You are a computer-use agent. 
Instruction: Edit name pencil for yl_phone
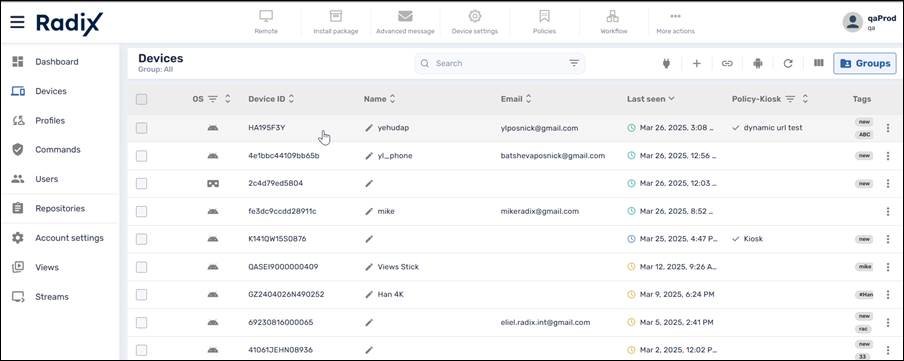369,156
